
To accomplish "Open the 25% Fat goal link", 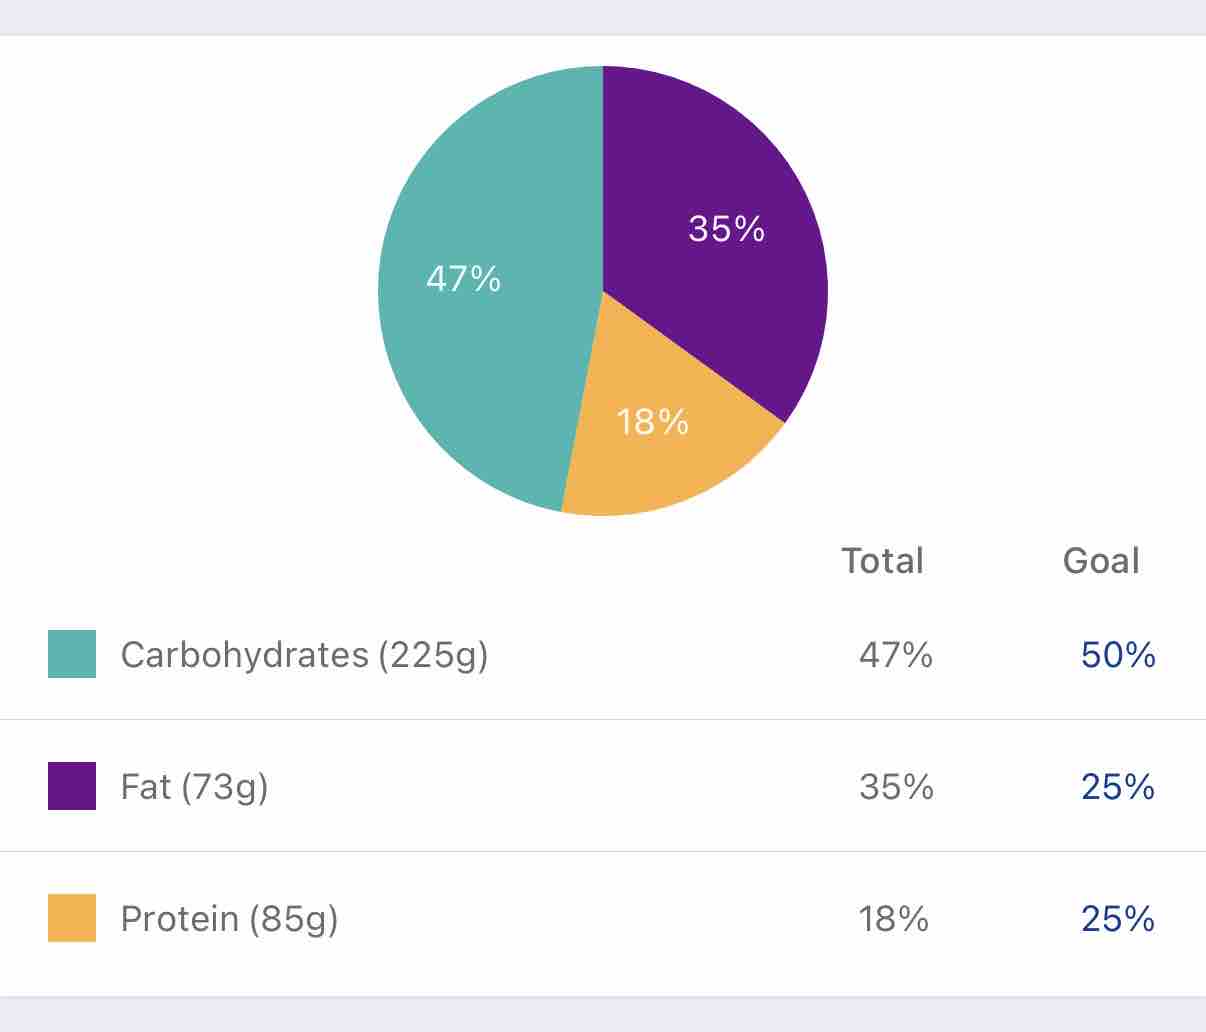I will pos(1118,787).
